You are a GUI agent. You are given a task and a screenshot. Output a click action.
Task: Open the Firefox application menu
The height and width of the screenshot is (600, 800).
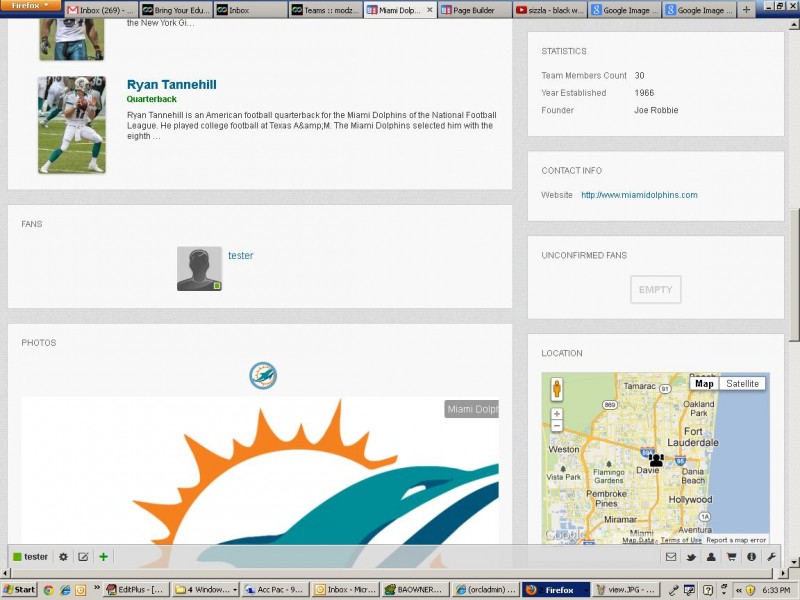click(x=31, y=6)
